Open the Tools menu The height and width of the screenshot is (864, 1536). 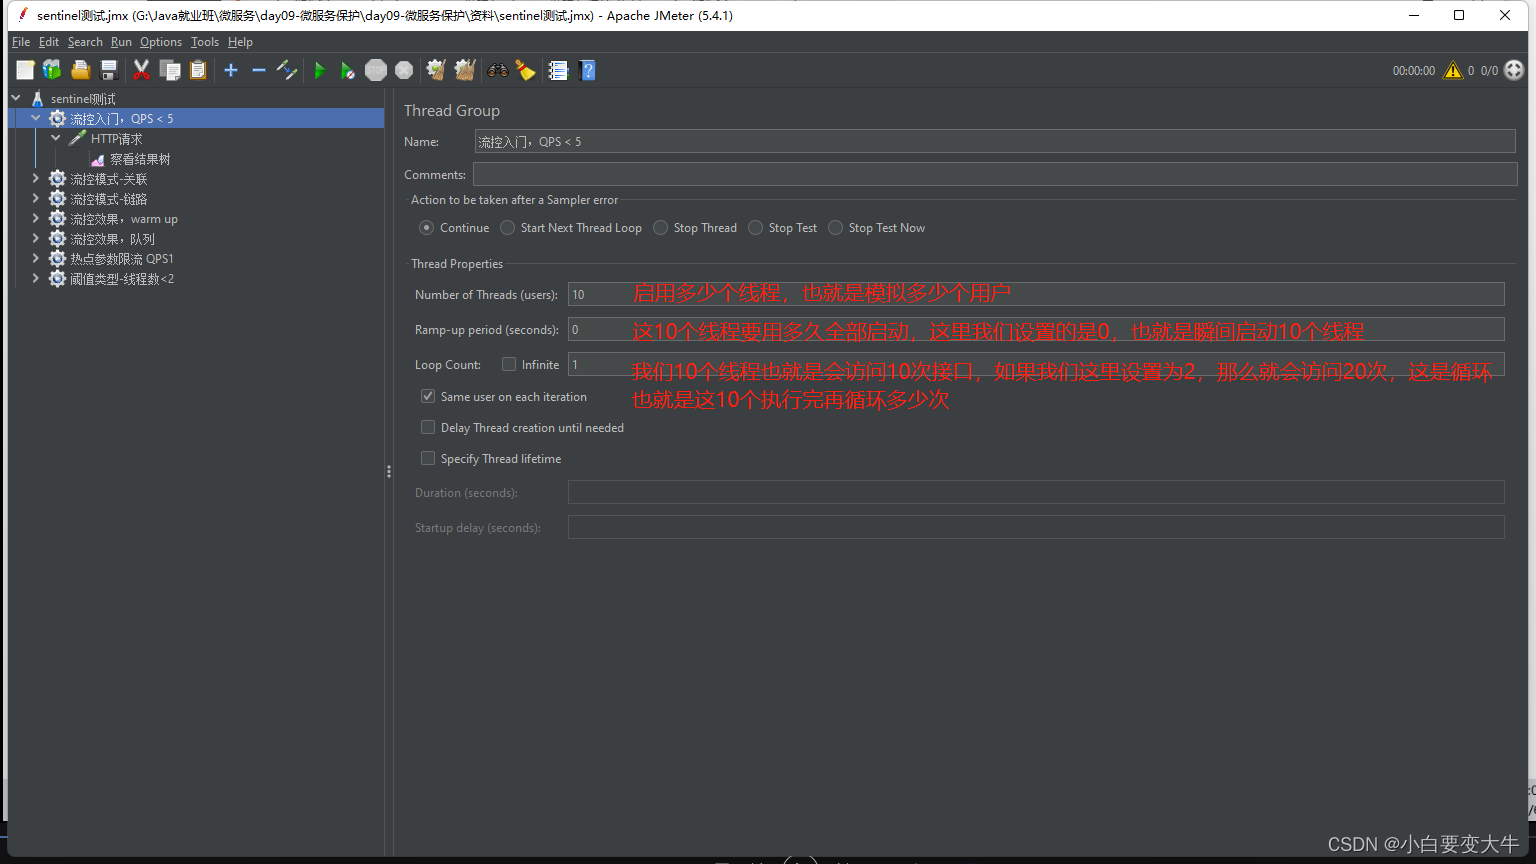(x=205, y=42)
